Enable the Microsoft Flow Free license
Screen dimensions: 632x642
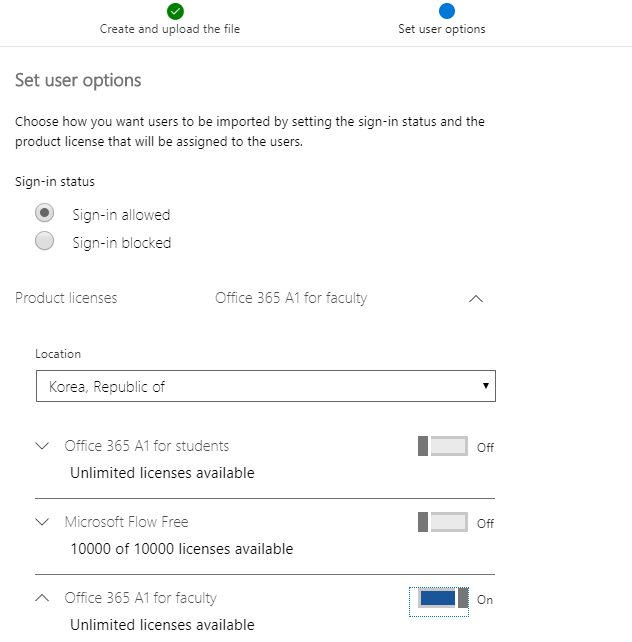pos(443,522)
